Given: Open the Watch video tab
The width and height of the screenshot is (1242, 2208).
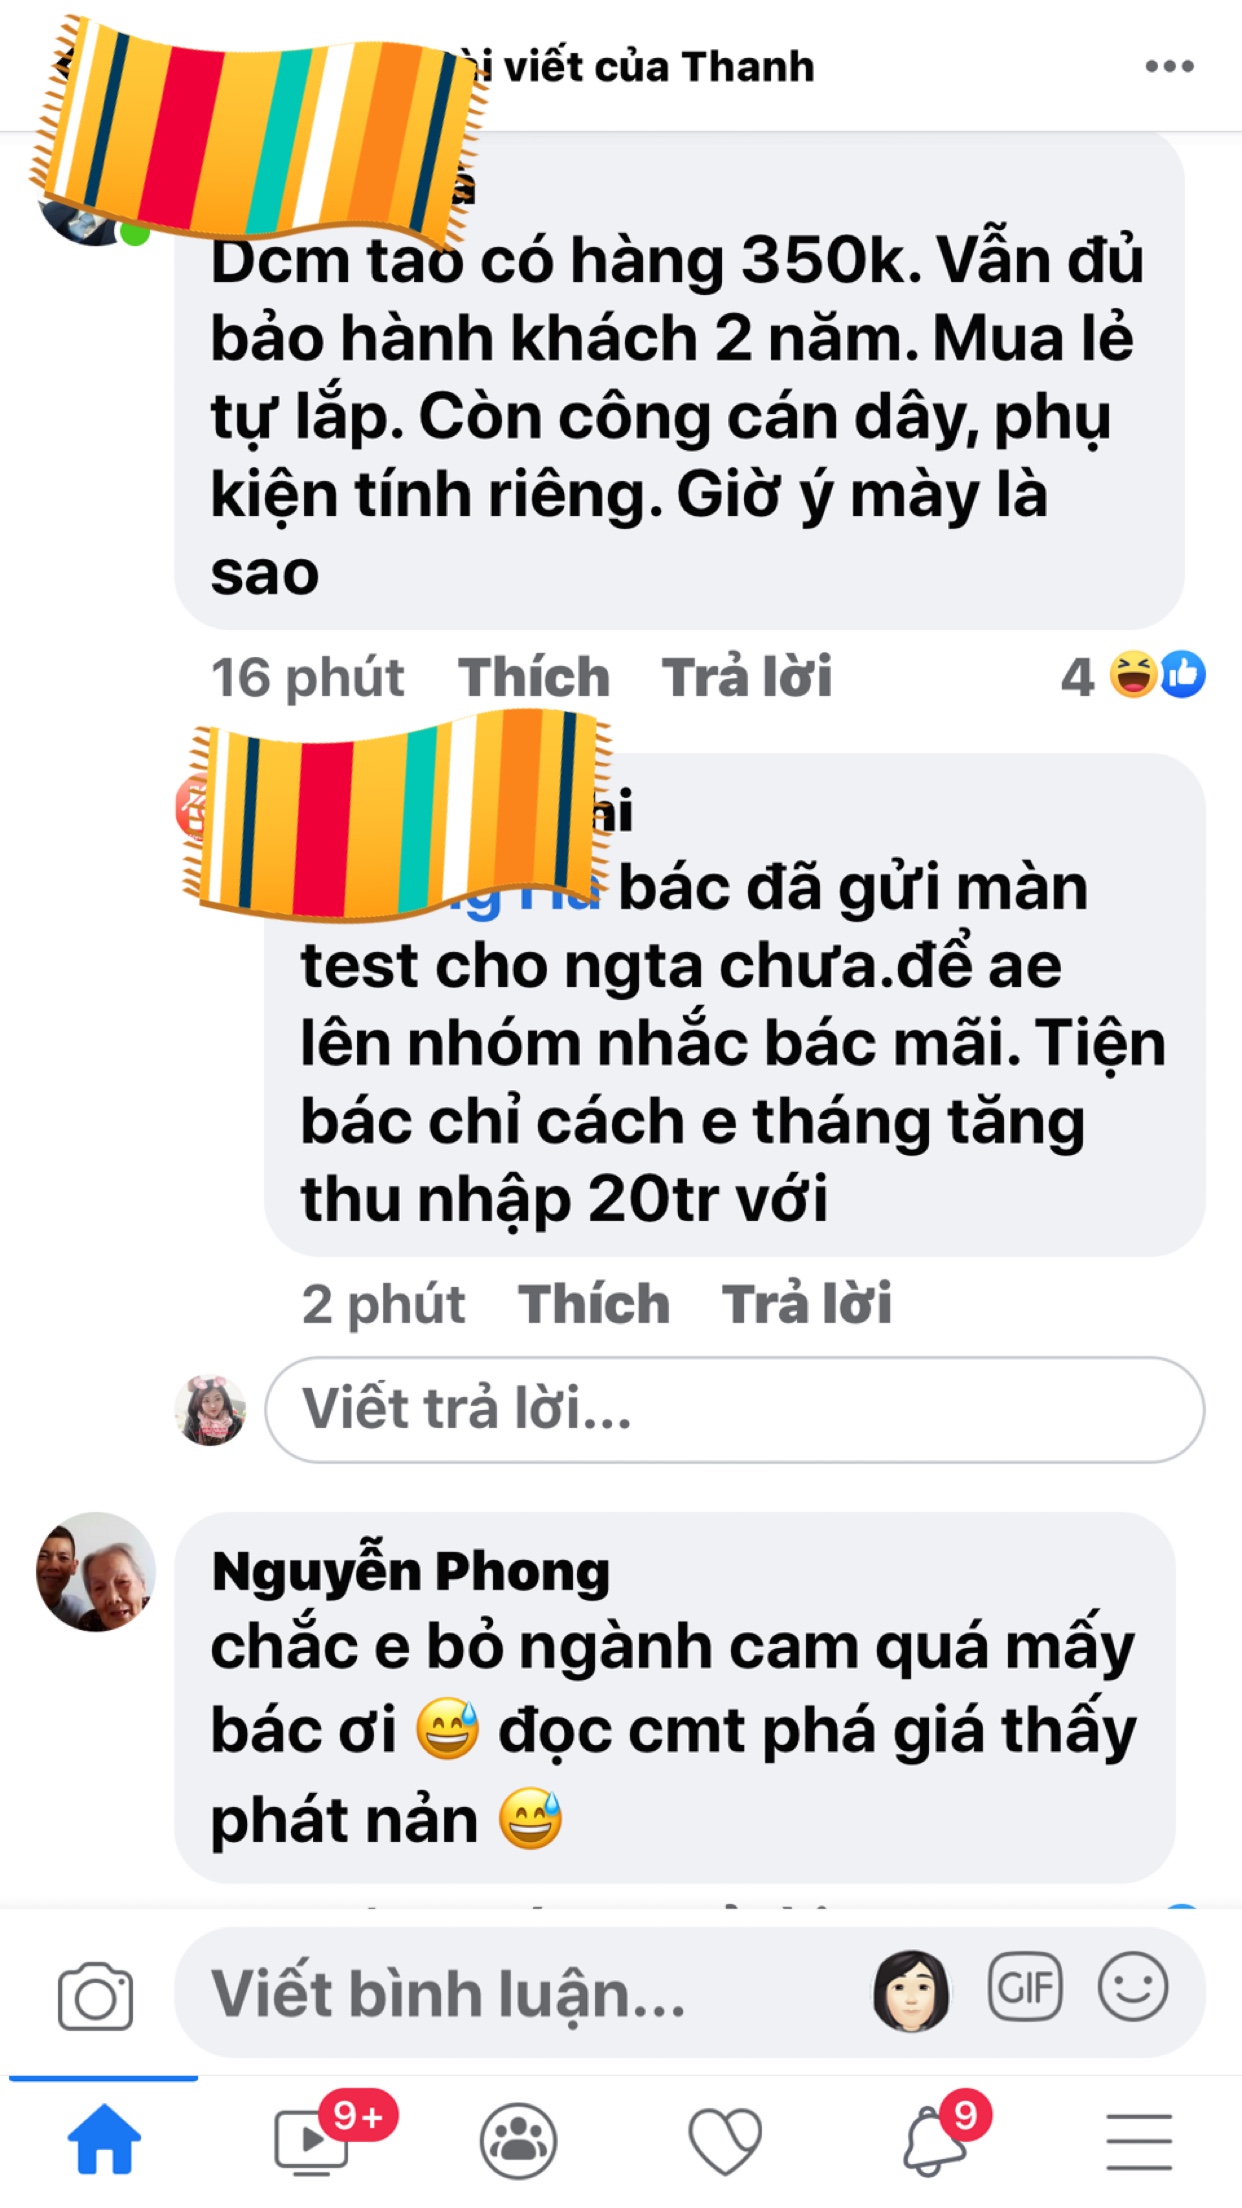Looking at the screenshot, I should [311, 2139].
